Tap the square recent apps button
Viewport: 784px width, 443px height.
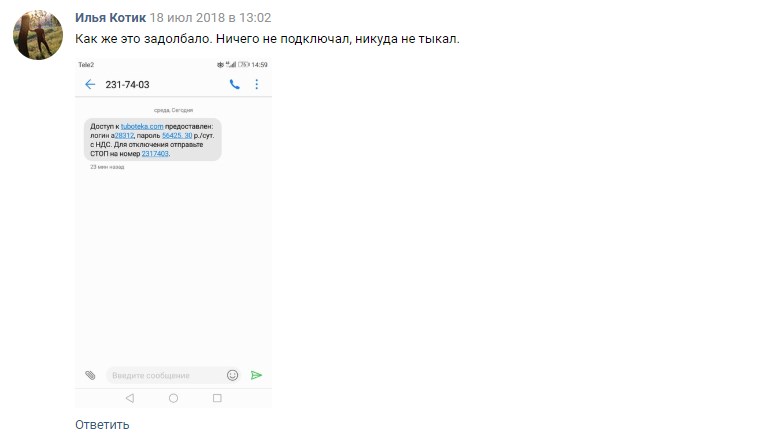tap(217, 398)
